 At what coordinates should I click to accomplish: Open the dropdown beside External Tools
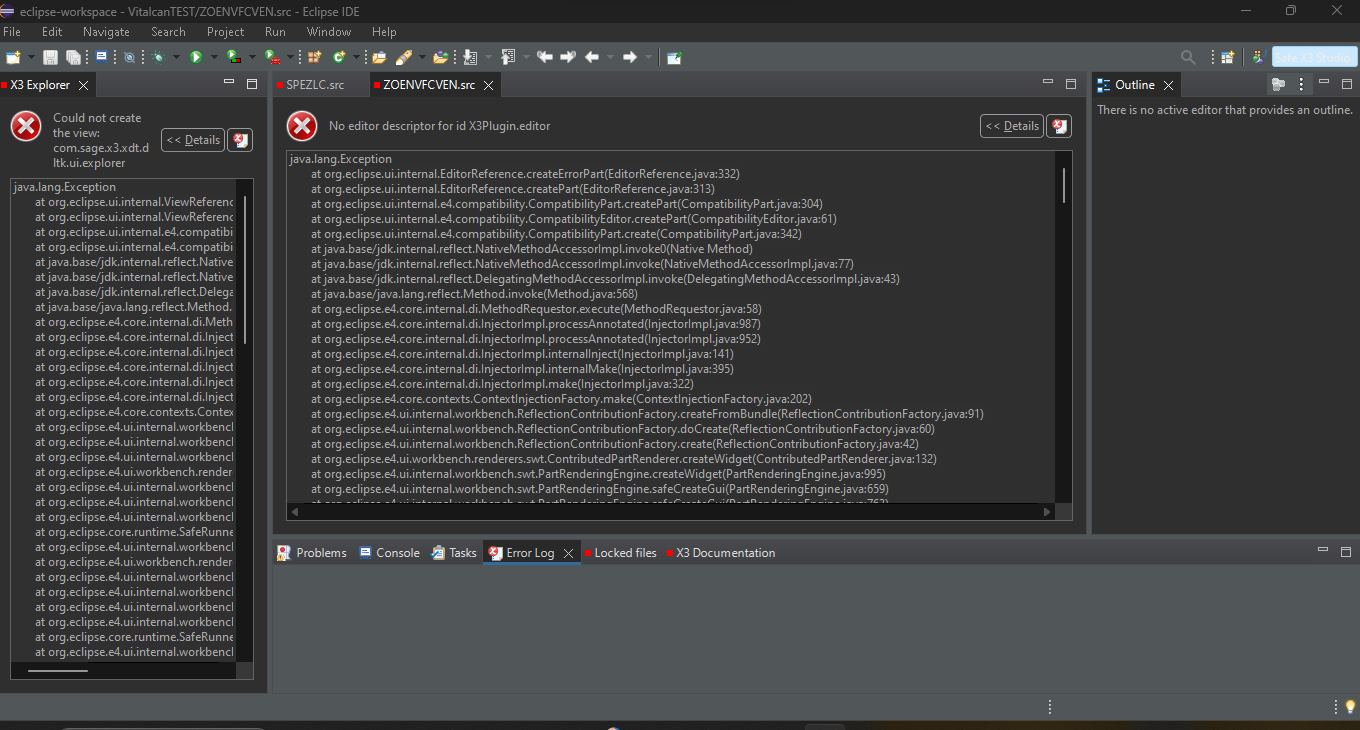(x=290, y=57)
